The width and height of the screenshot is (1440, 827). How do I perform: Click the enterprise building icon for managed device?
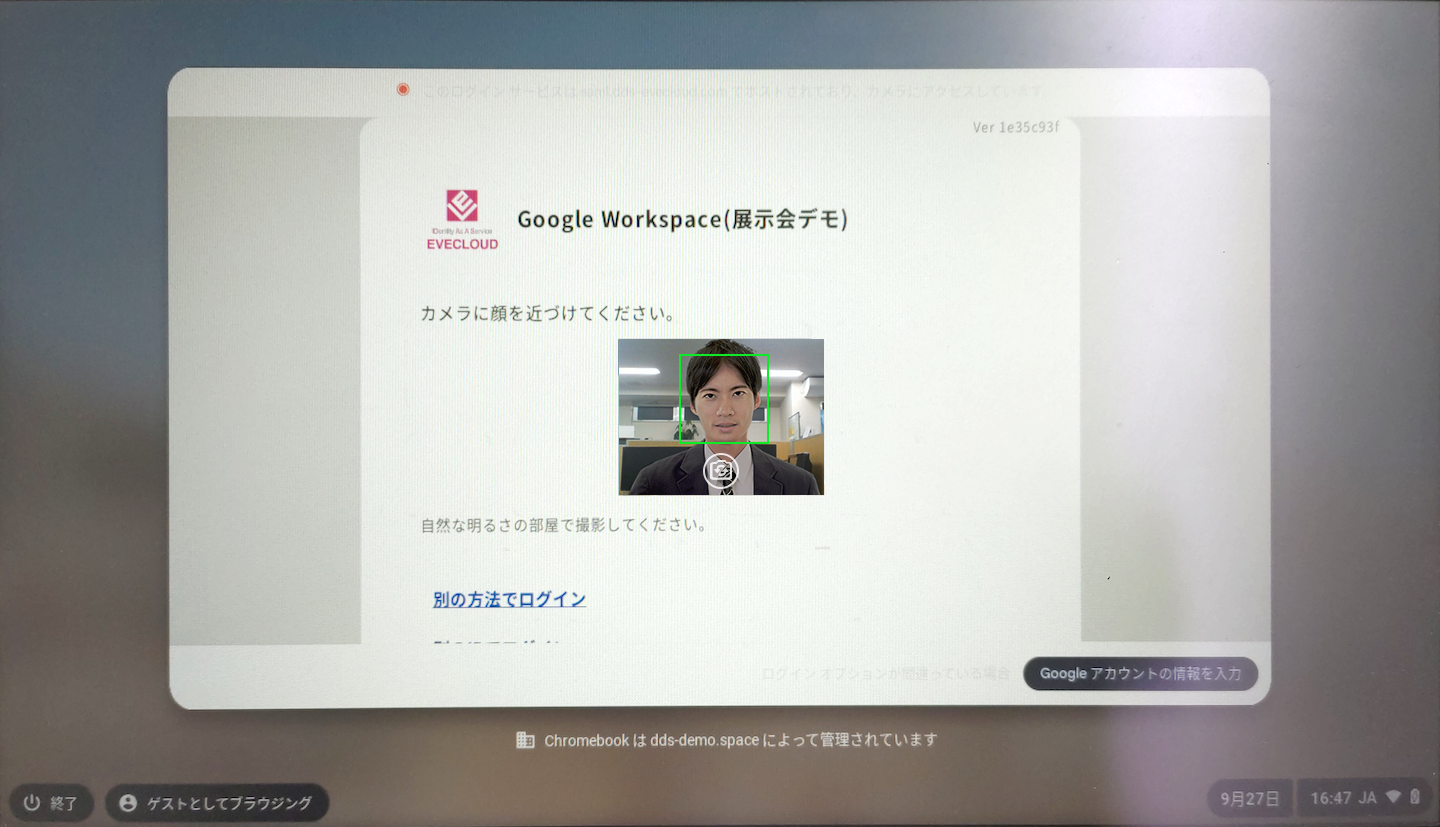coord(525,740)
